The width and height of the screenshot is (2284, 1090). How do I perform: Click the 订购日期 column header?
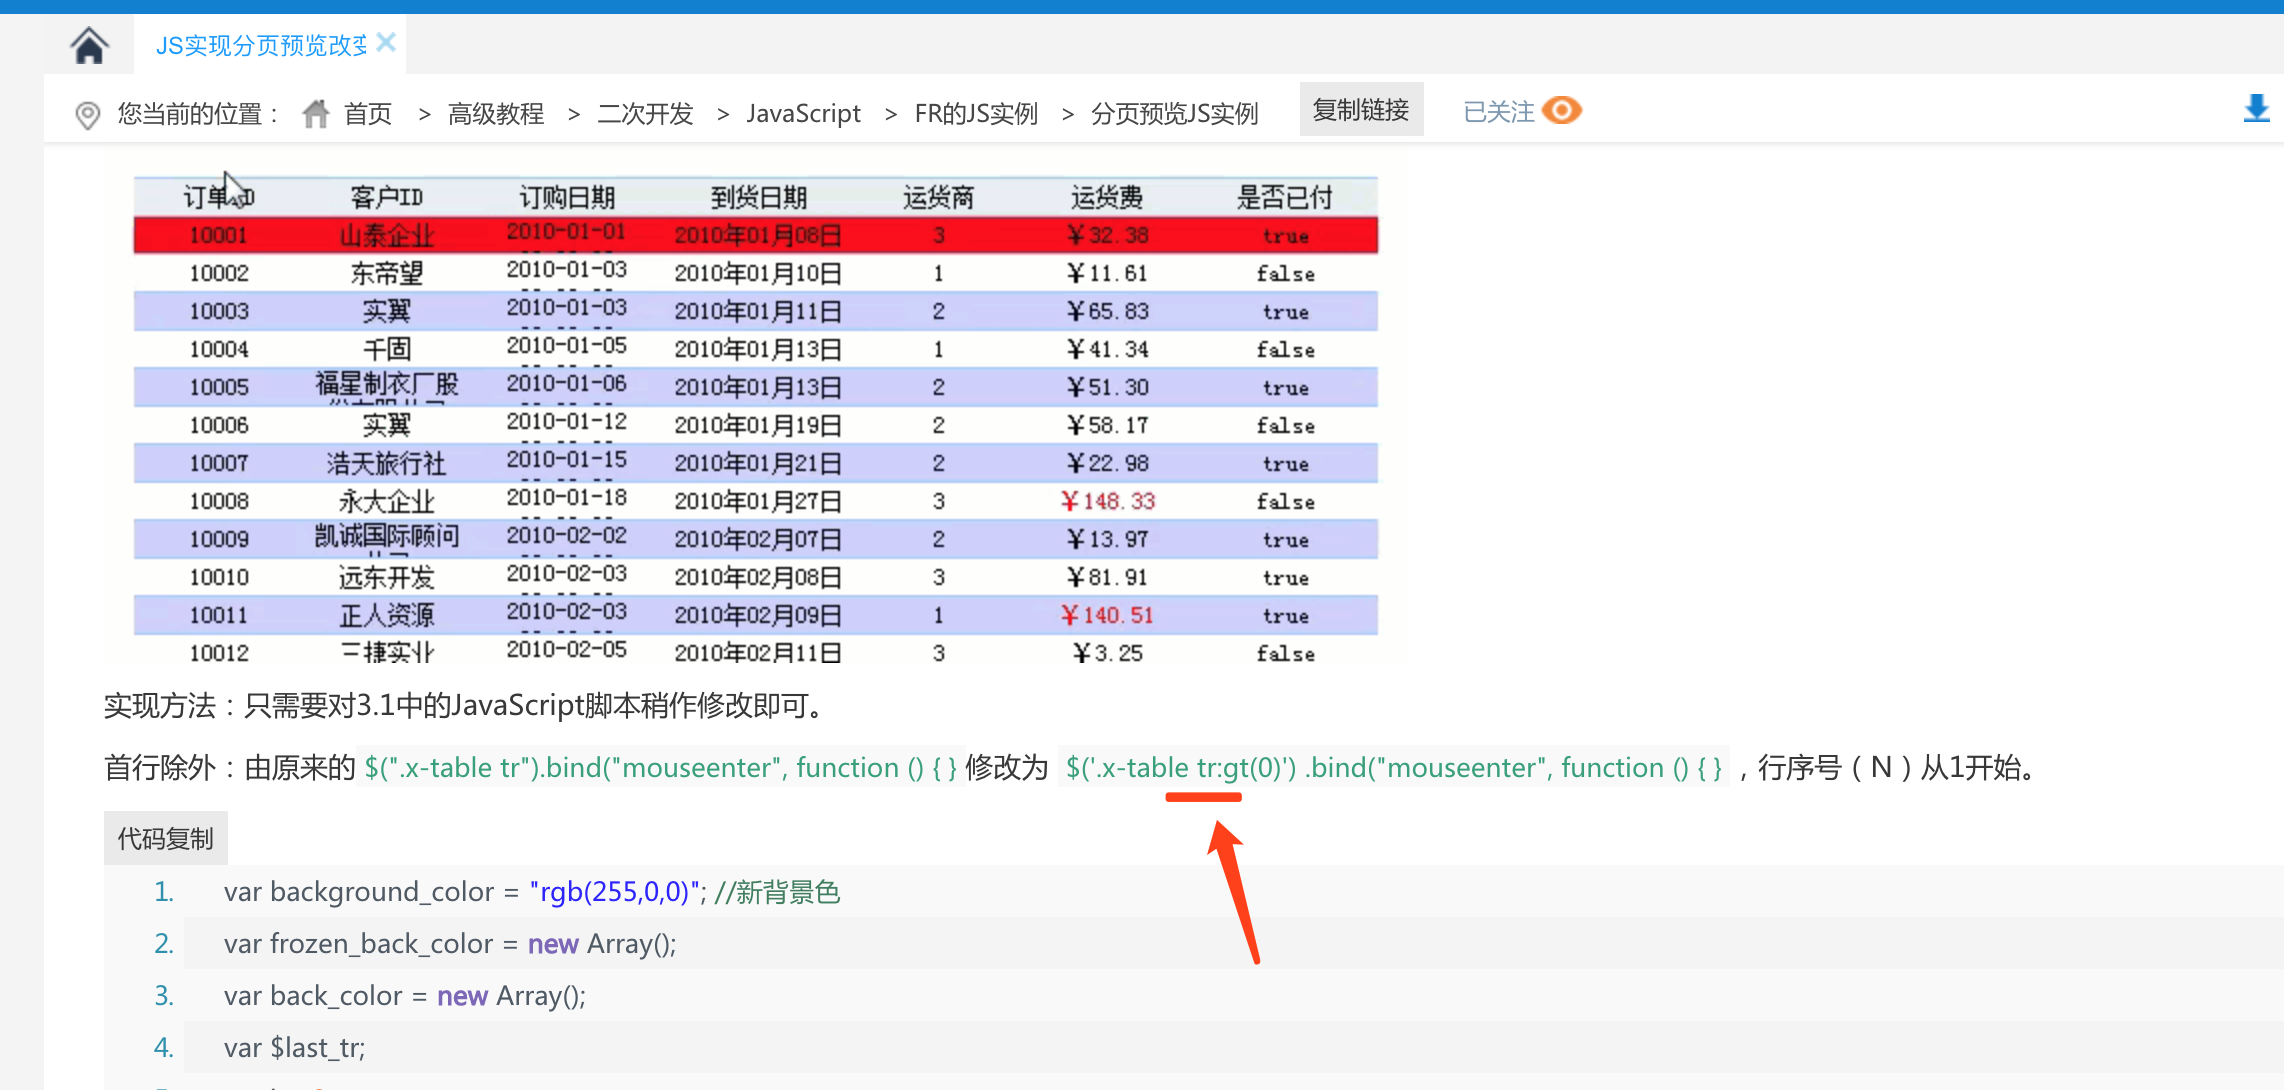click(x=567, y=197)
